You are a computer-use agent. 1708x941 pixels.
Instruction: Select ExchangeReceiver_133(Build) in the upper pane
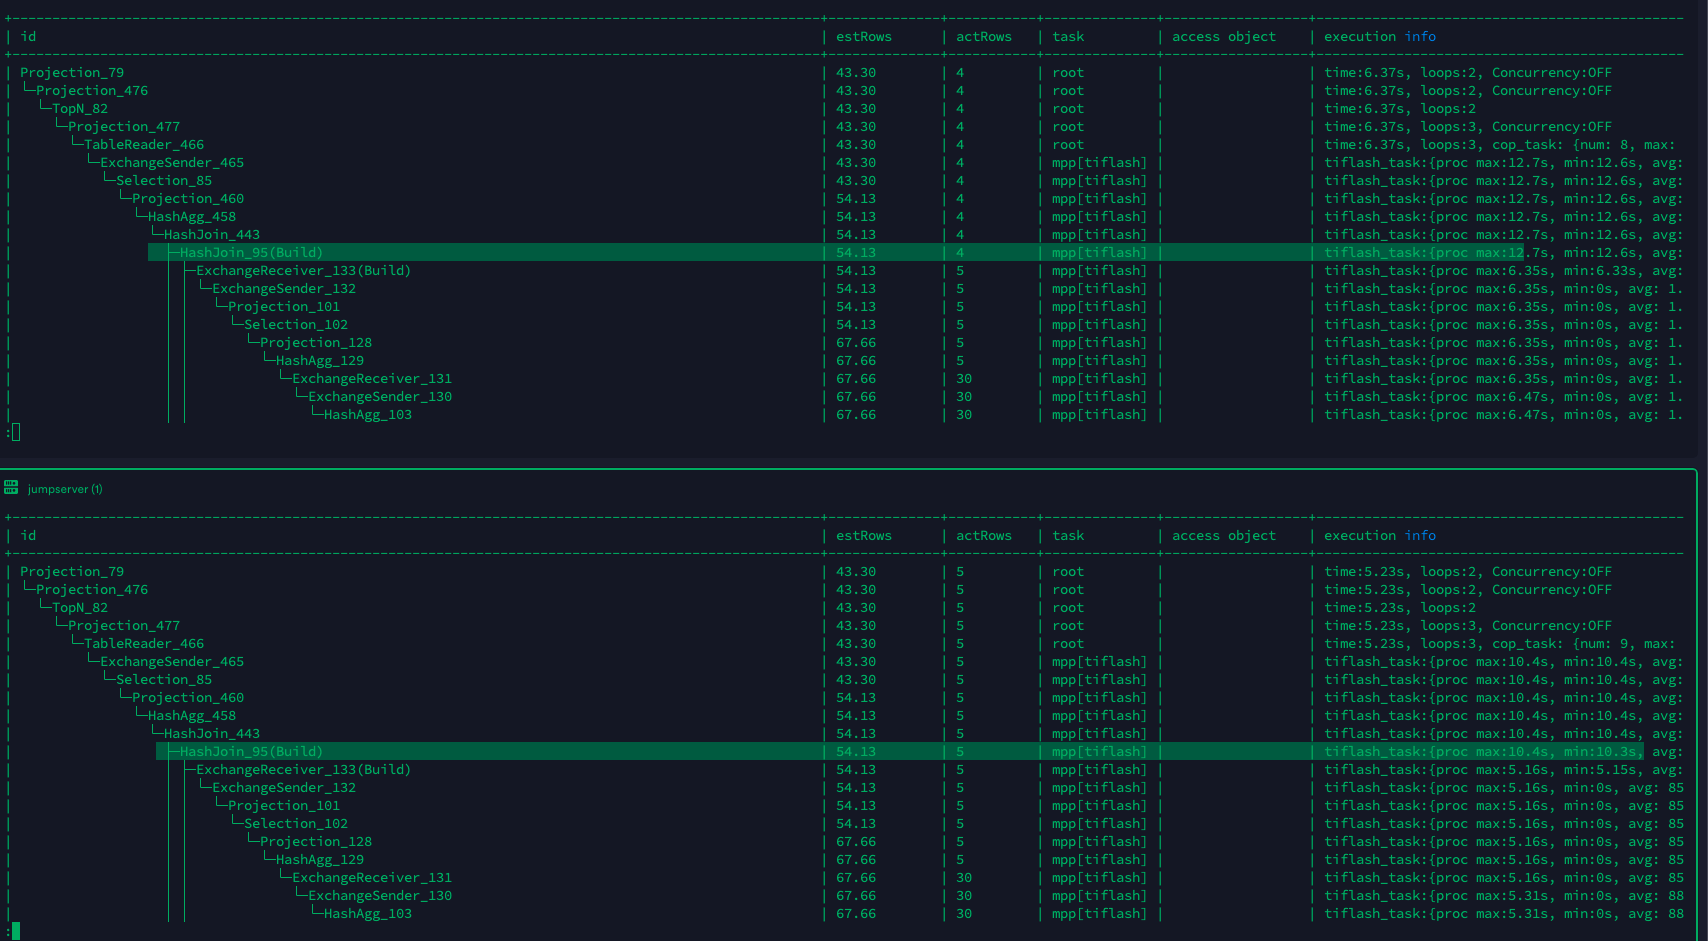point(303,271)
